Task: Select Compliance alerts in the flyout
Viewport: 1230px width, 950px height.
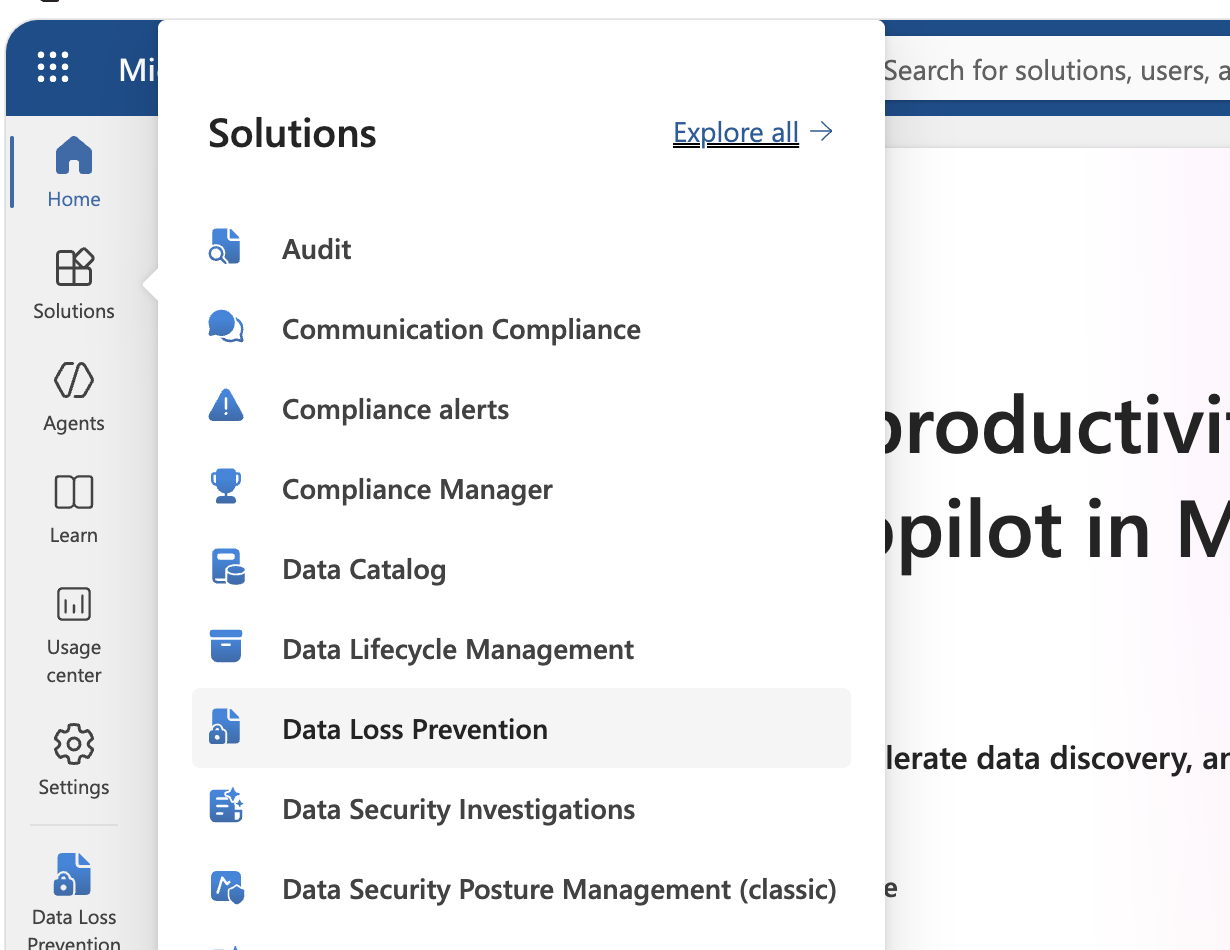Action: [521, 408]
